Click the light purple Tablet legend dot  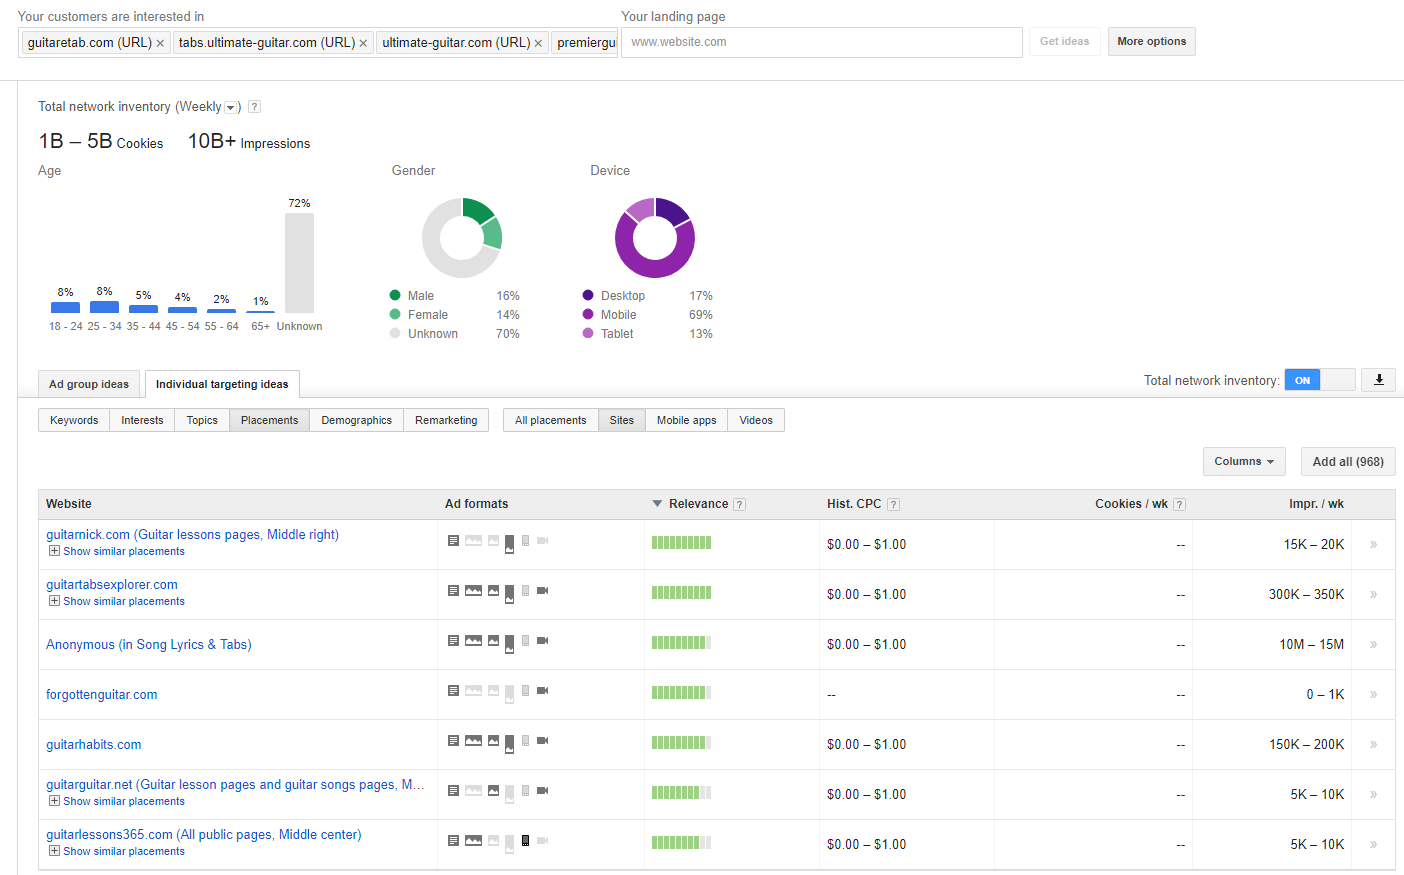point(588,333)
